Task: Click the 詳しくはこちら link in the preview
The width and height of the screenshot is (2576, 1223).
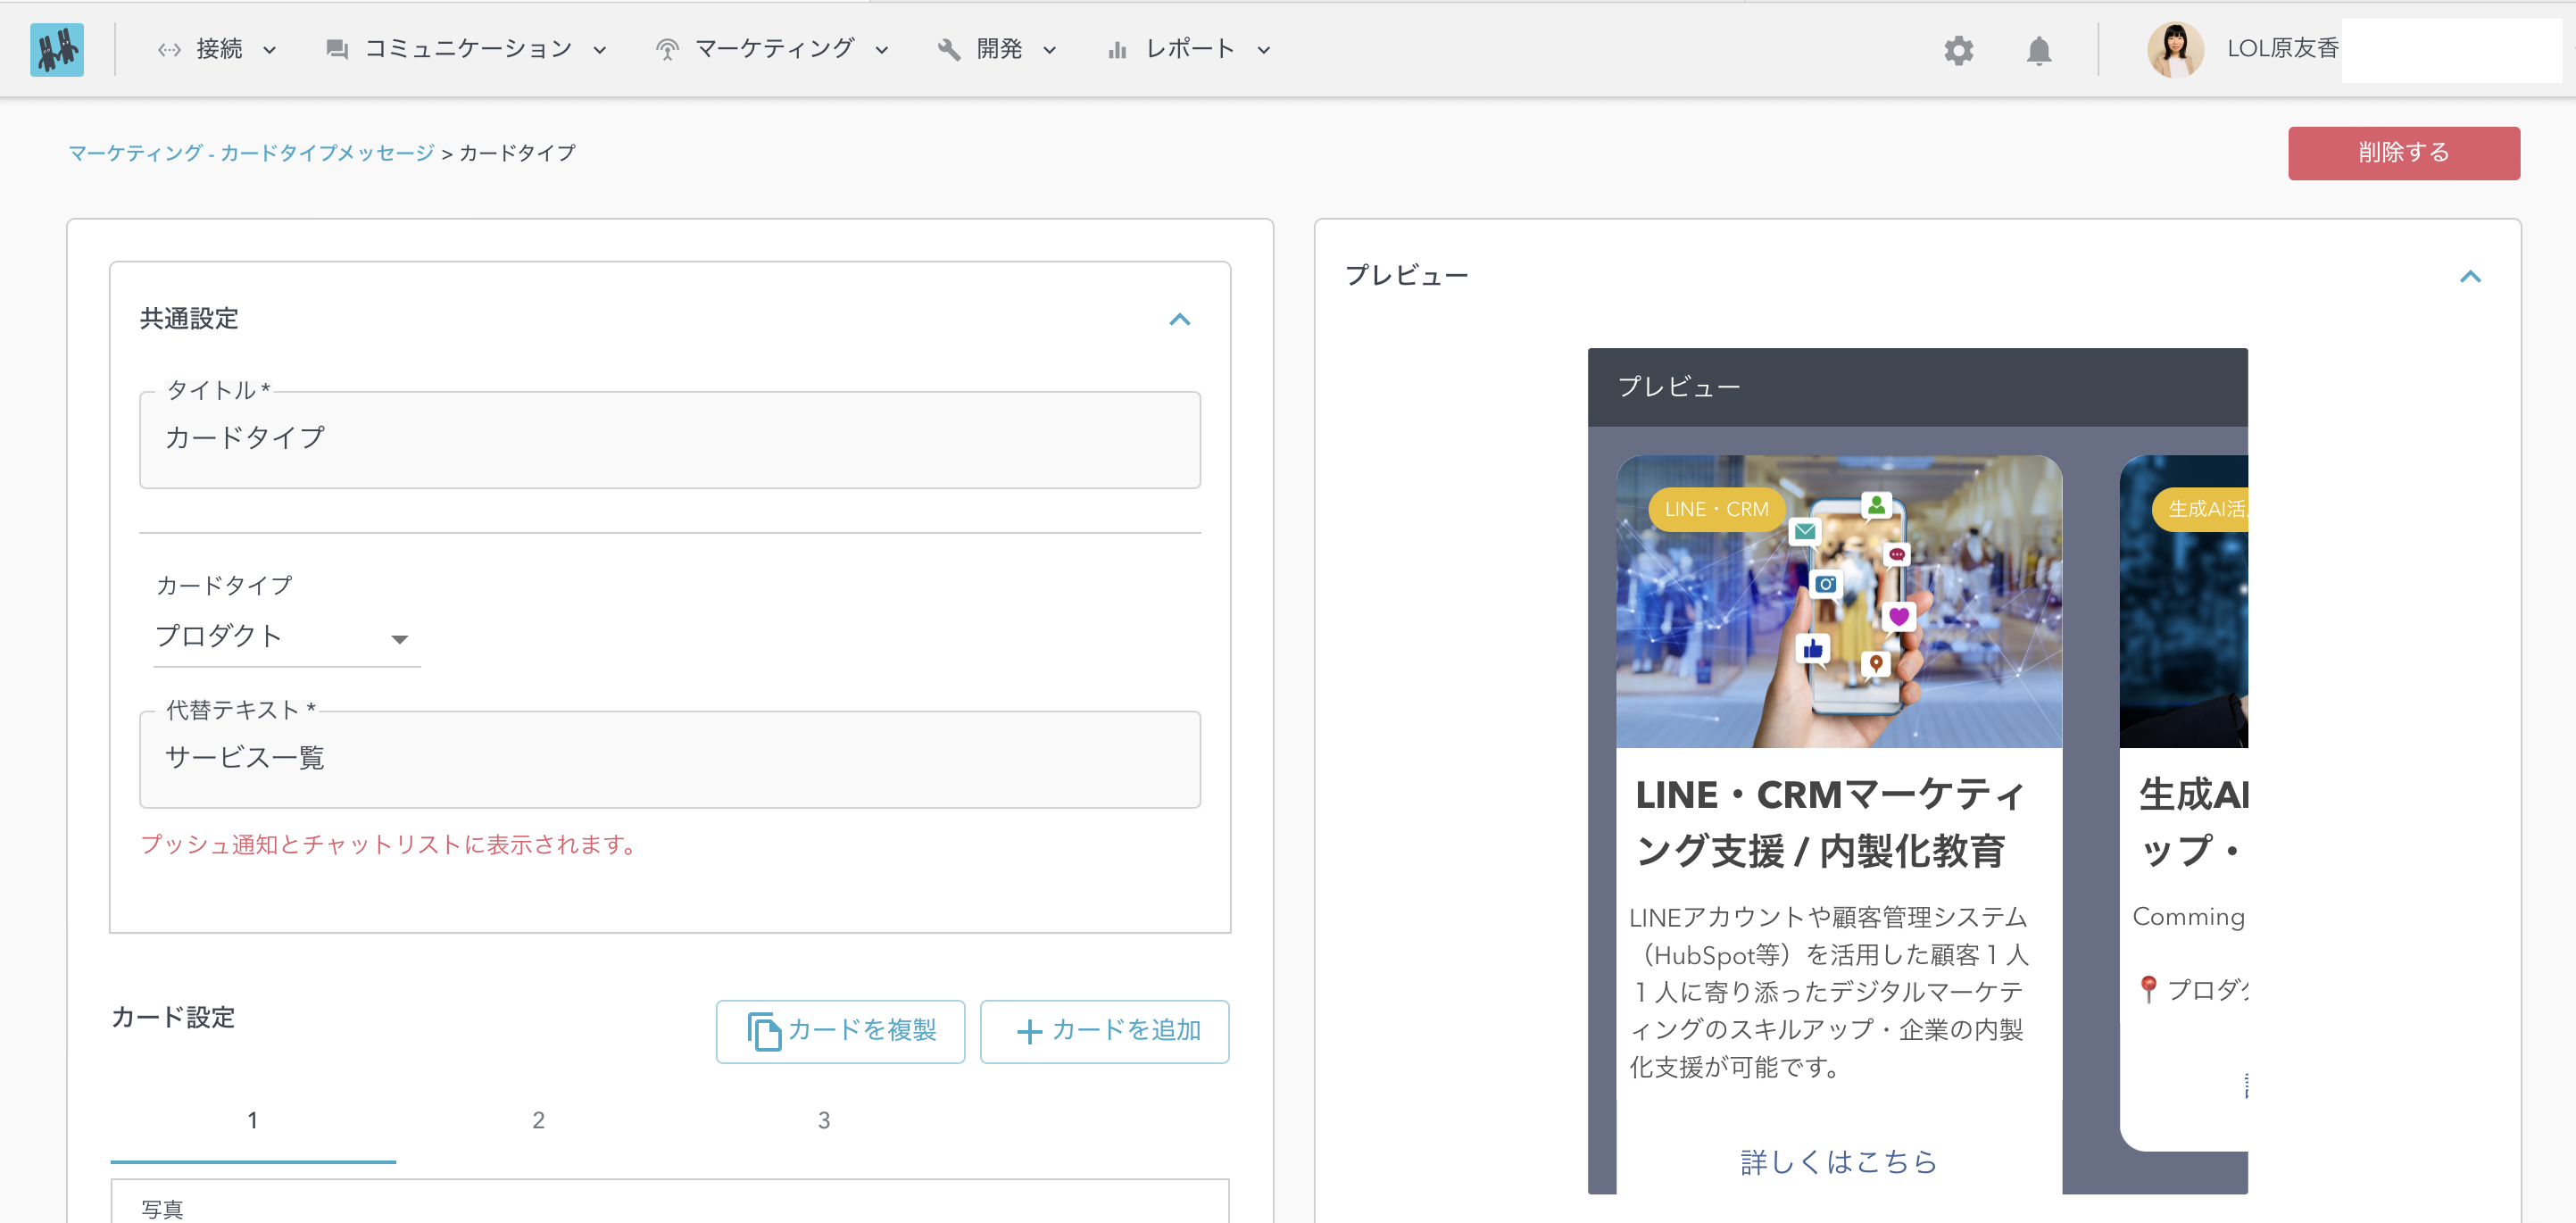Action: tap(1837, 1162)
